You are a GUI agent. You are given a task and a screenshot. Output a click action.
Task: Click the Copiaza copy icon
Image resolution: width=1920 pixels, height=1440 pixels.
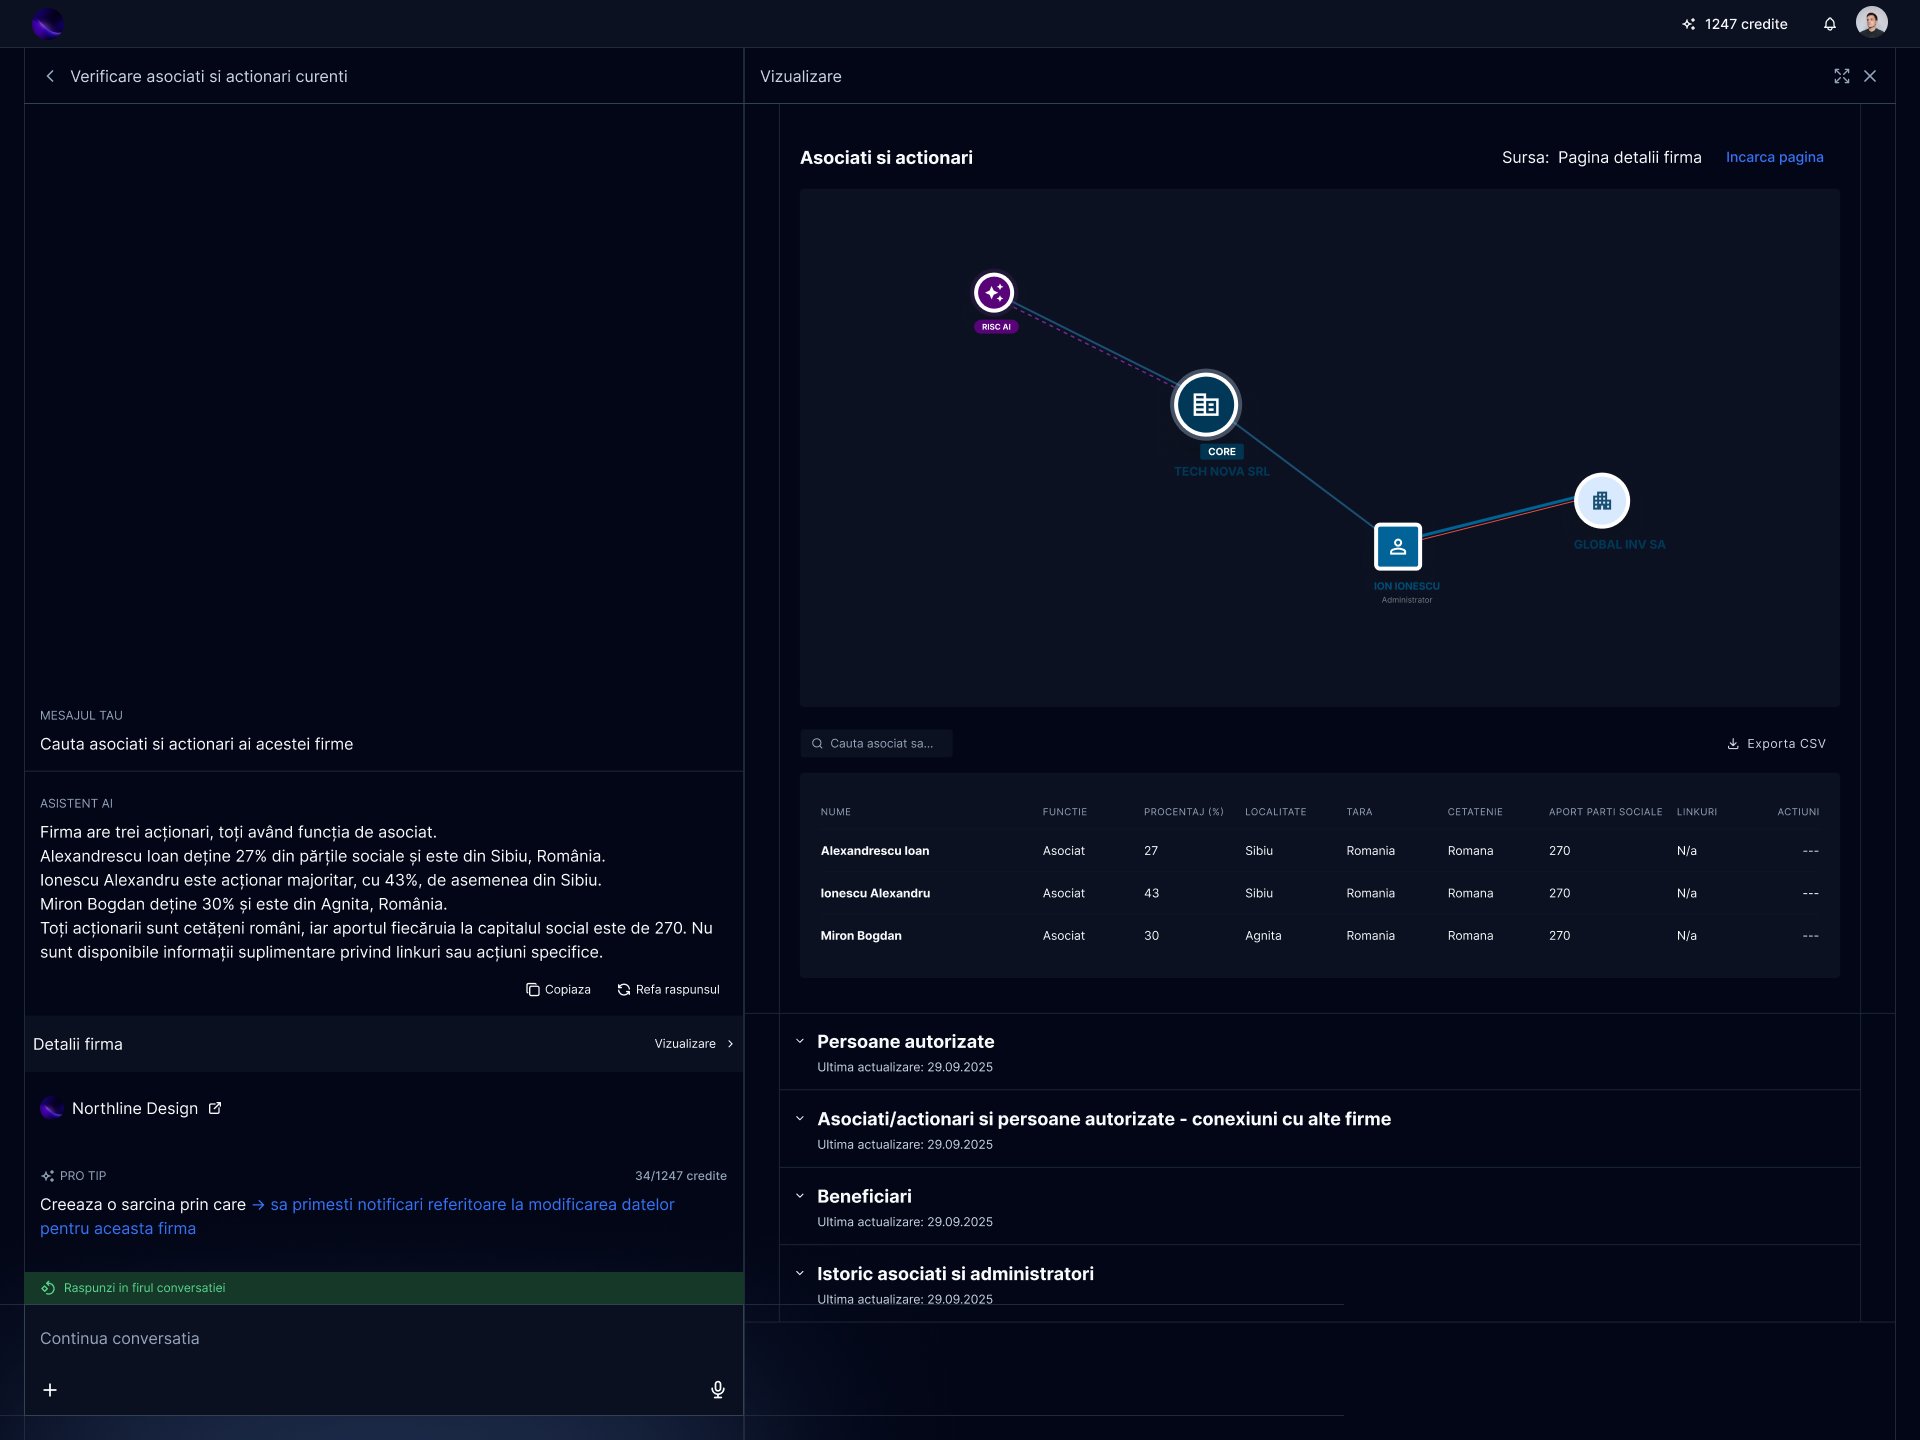point(532,990)
